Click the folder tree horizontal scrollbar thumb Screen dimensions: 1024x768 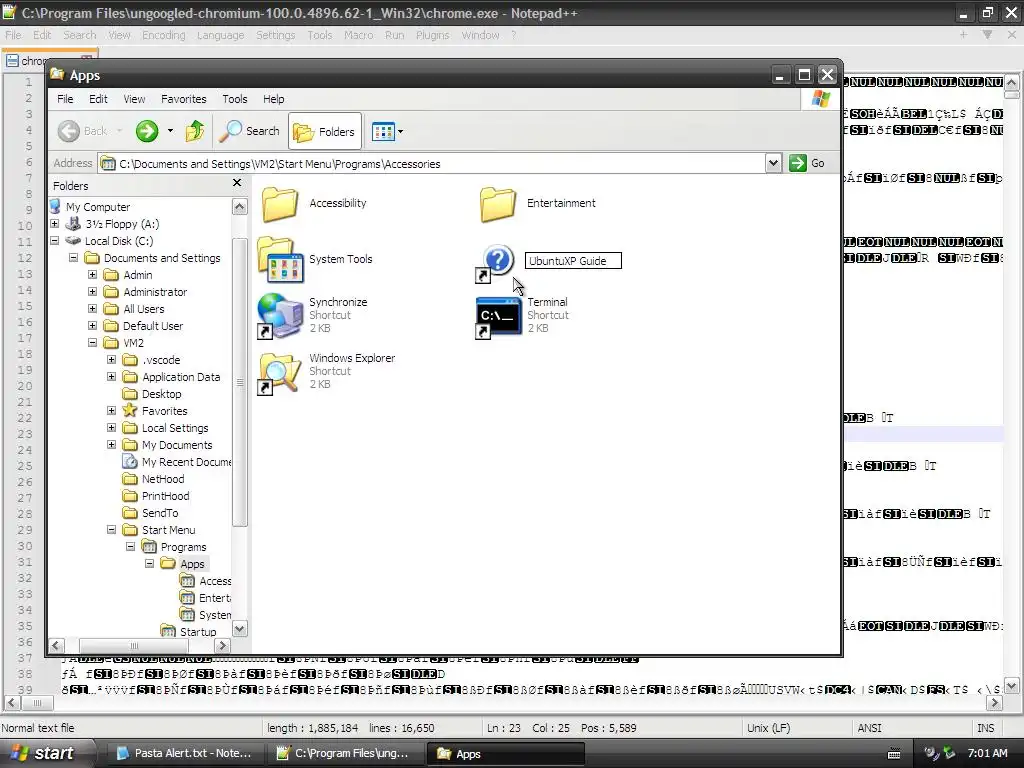point(134,645)
